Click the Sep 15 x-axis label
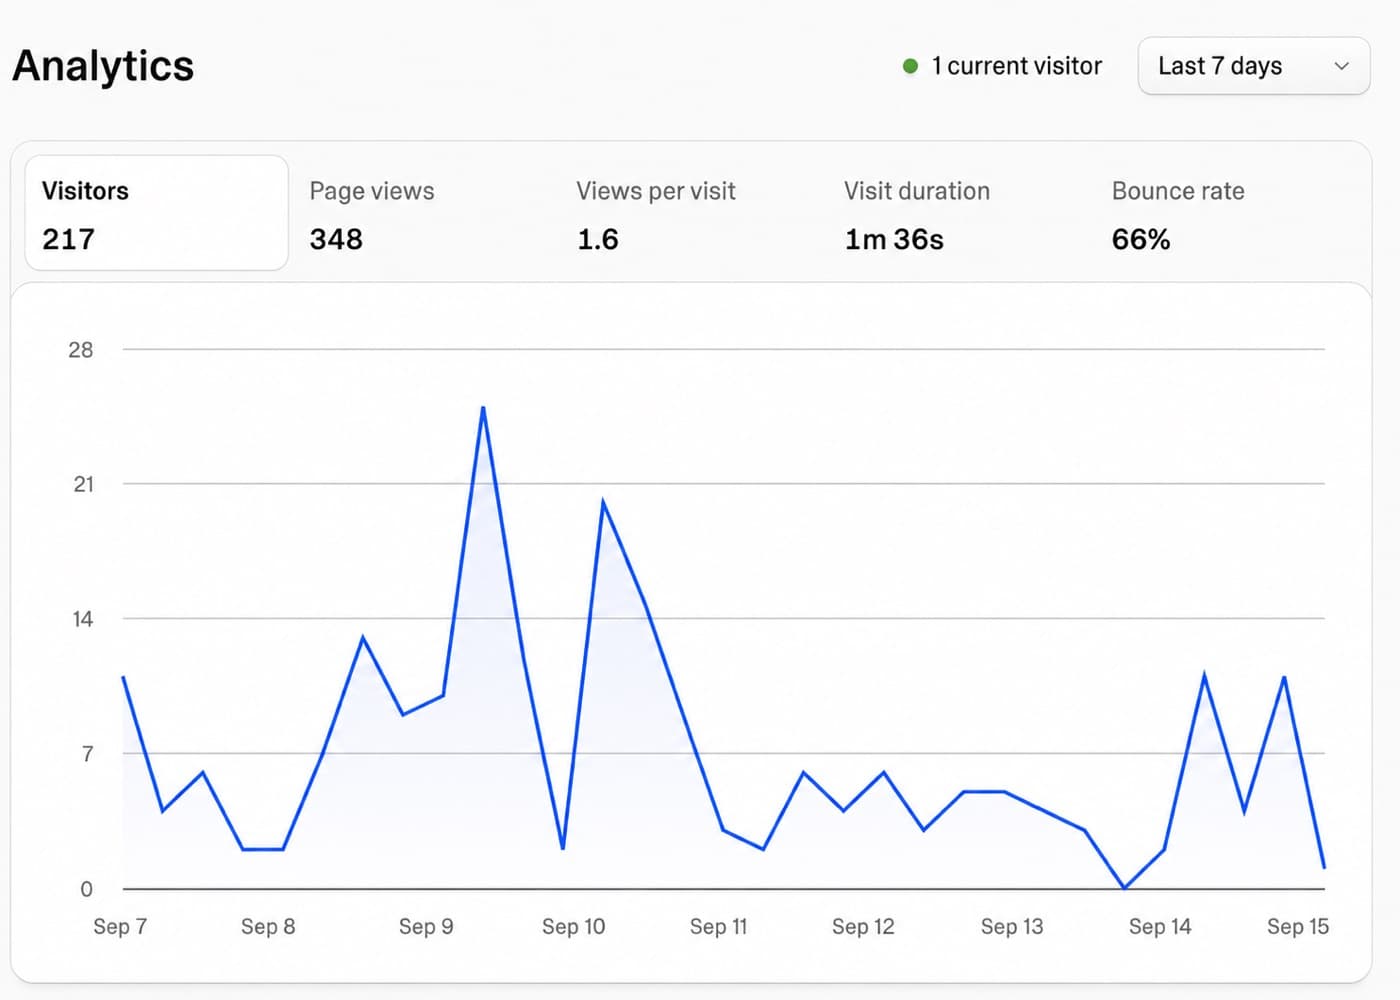Viewport: 1400px width, 1000px height. pos(1298,927)
